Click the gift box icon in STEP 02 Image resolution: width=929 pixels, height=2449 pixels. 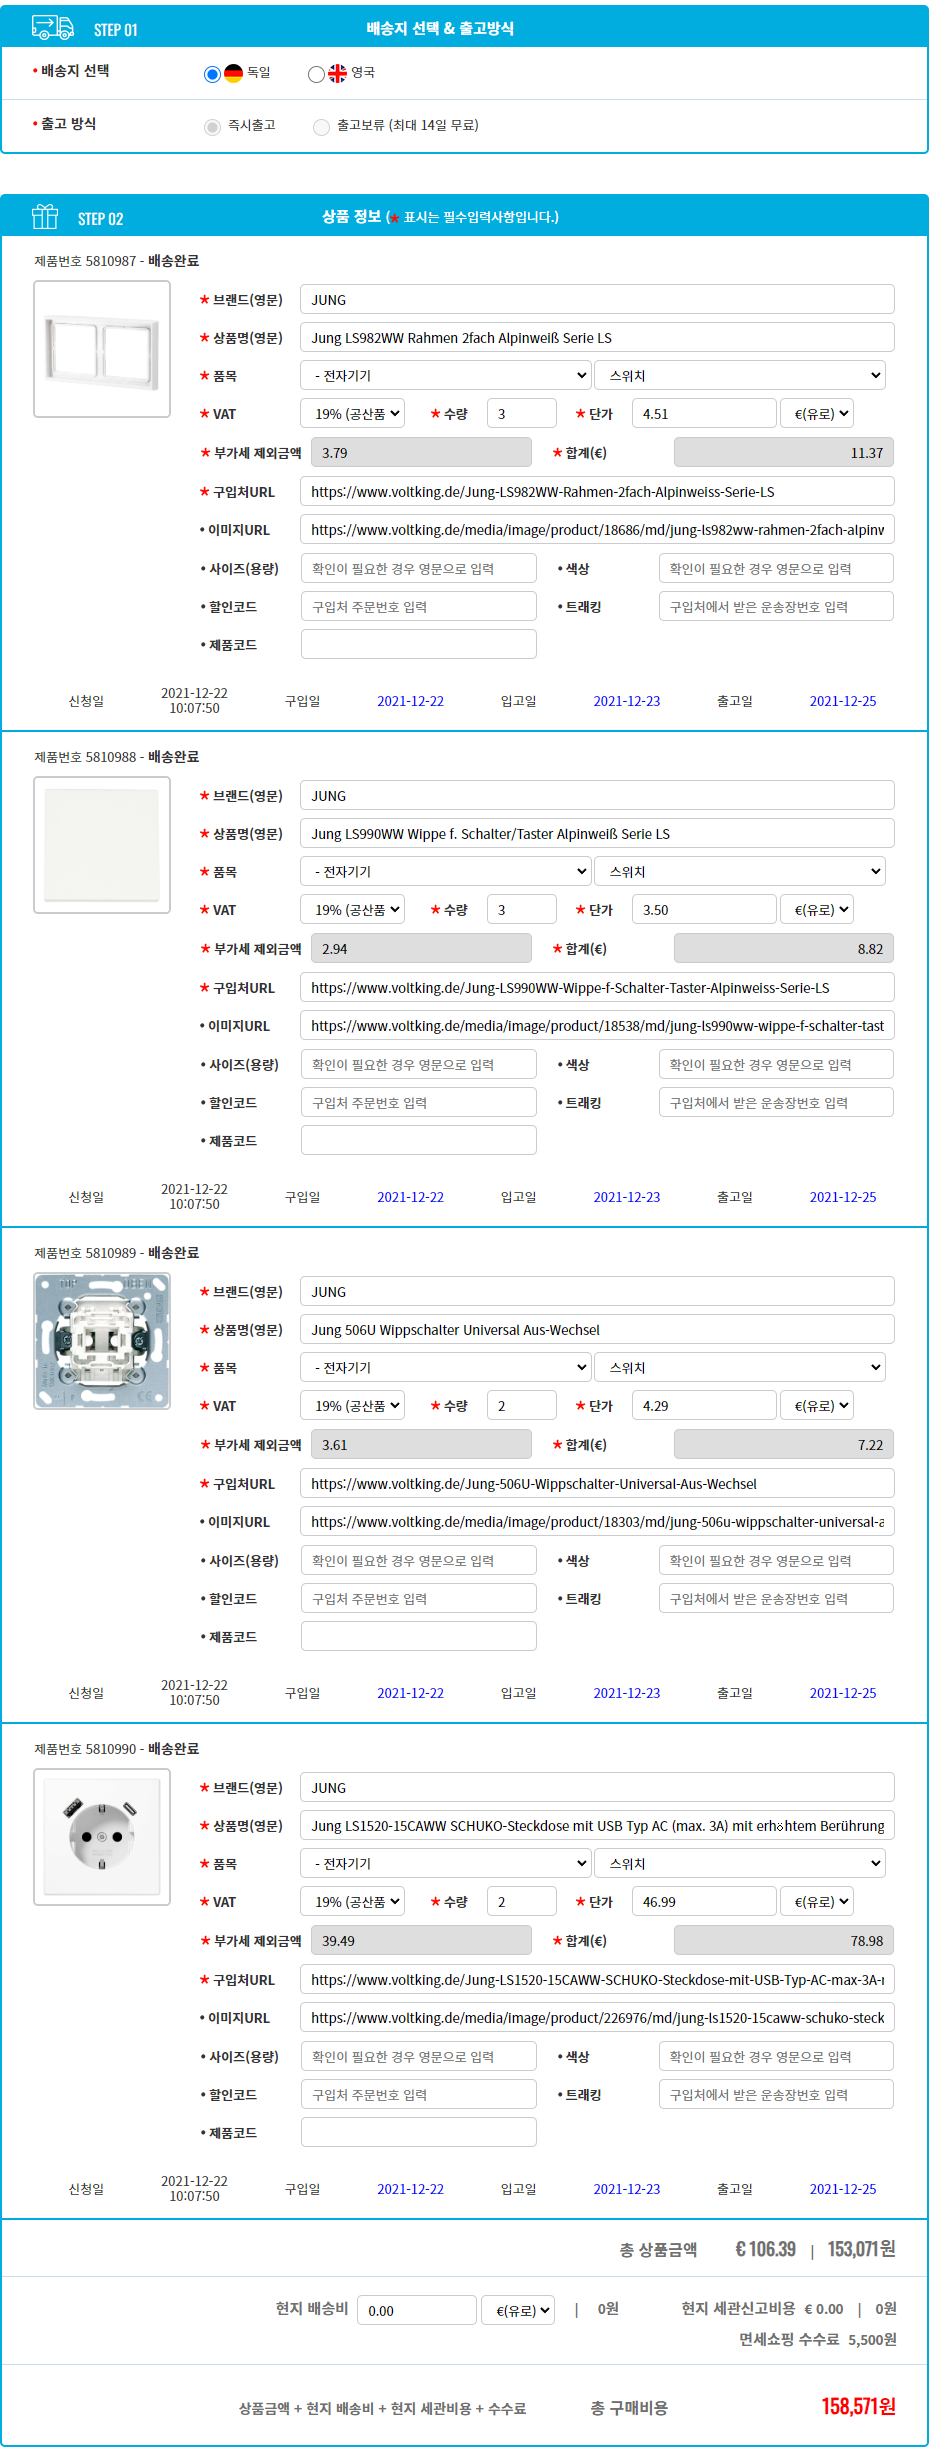(x=45, y=216)
